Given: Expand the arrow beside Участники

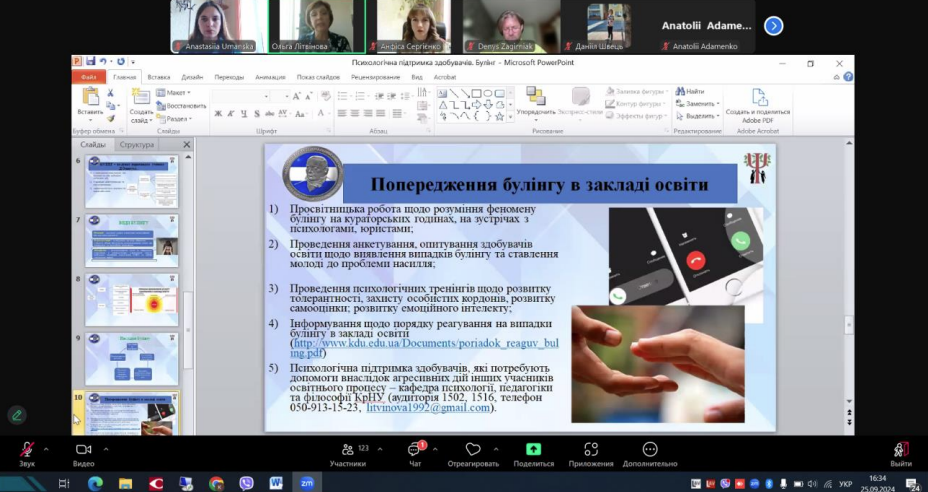Looking at the screenshot, I should pyautogui.click(x=380, y=449).
